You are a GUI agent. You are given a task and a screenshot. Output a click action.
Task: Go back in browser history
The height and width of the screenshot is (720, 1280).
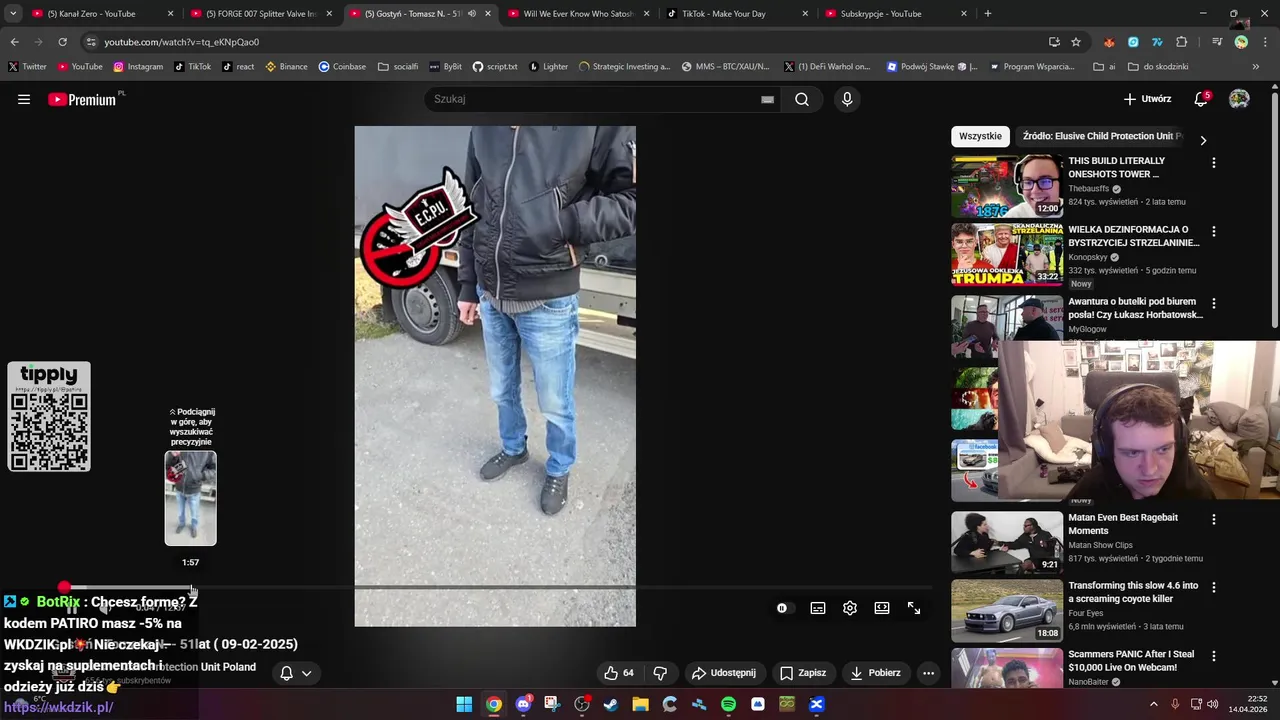(x=14, y=42)
